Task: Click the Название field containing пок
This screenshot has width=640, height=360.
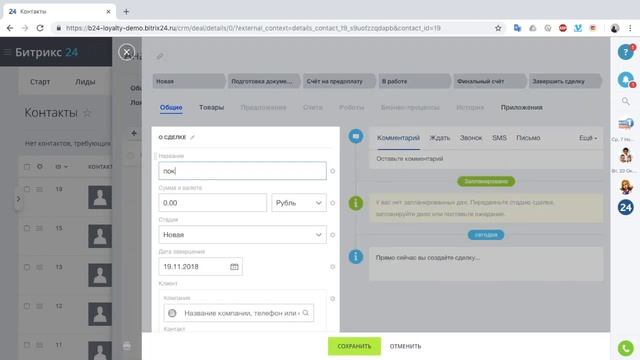Action: (242, 171)
